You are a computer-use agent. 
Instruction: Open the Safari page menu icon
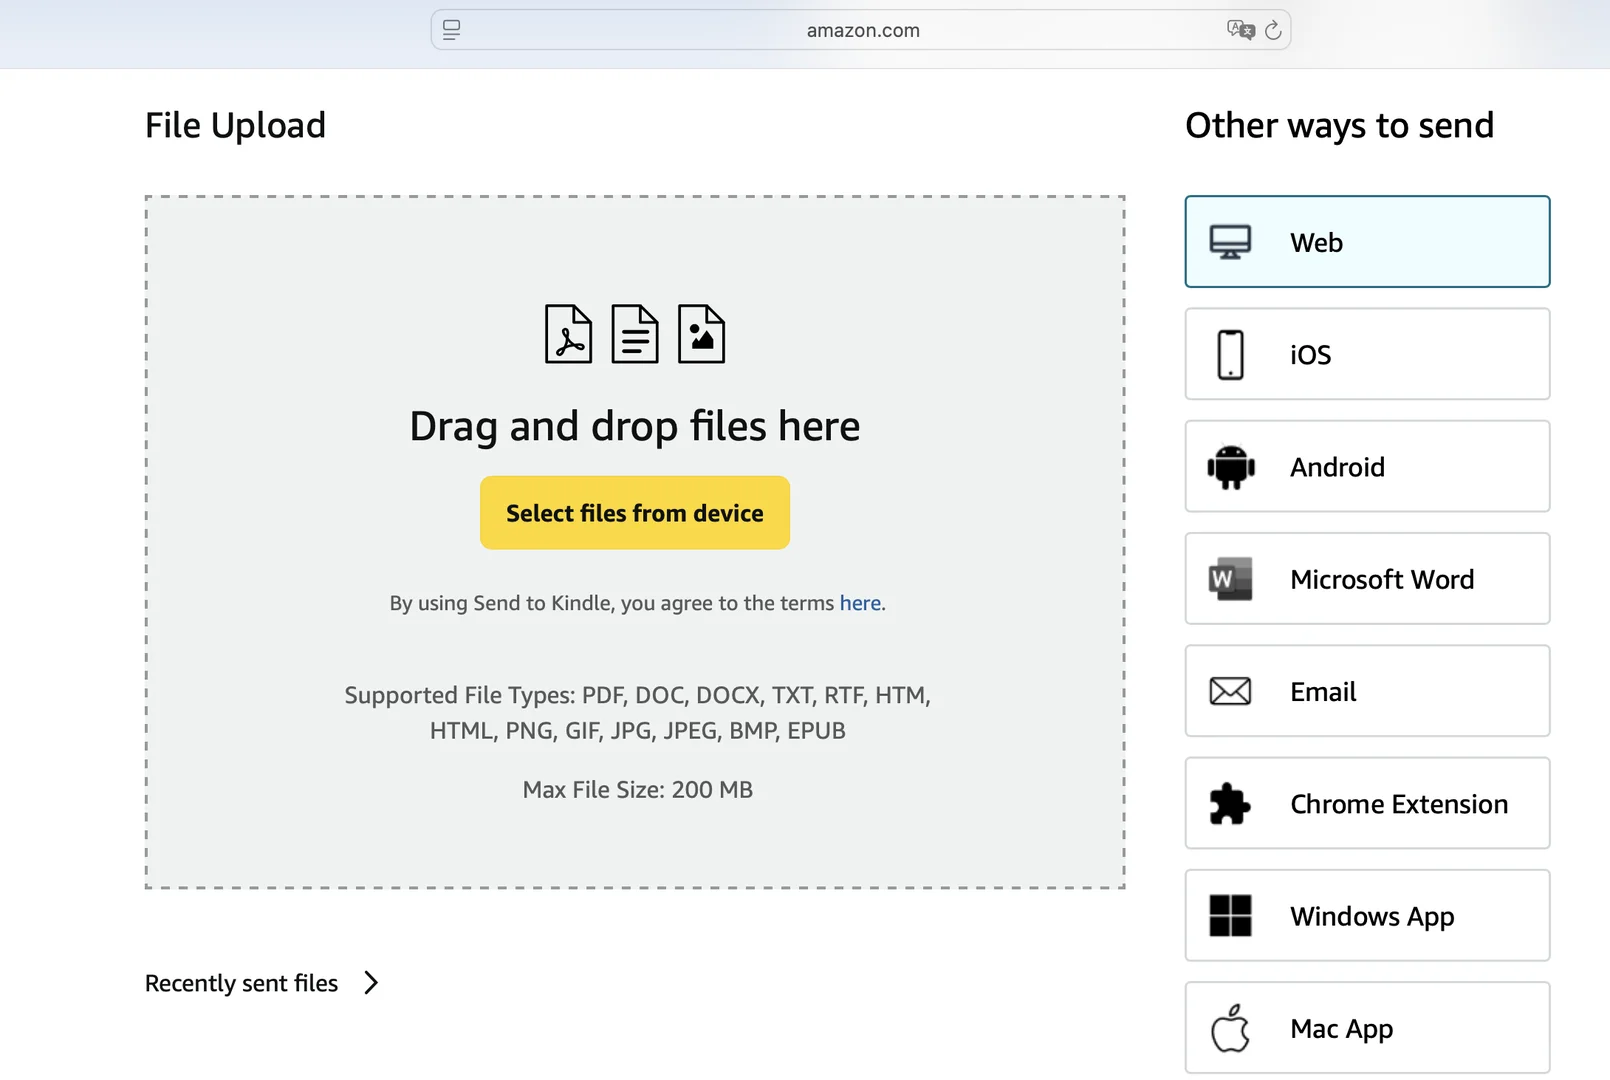coord(452,30)
